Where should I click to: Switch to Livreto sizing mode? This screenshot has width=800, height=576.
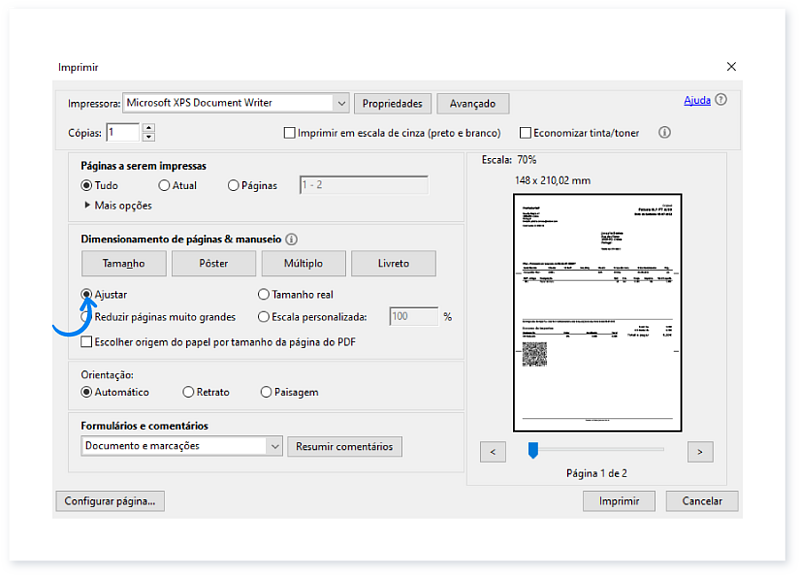[394, 263]
